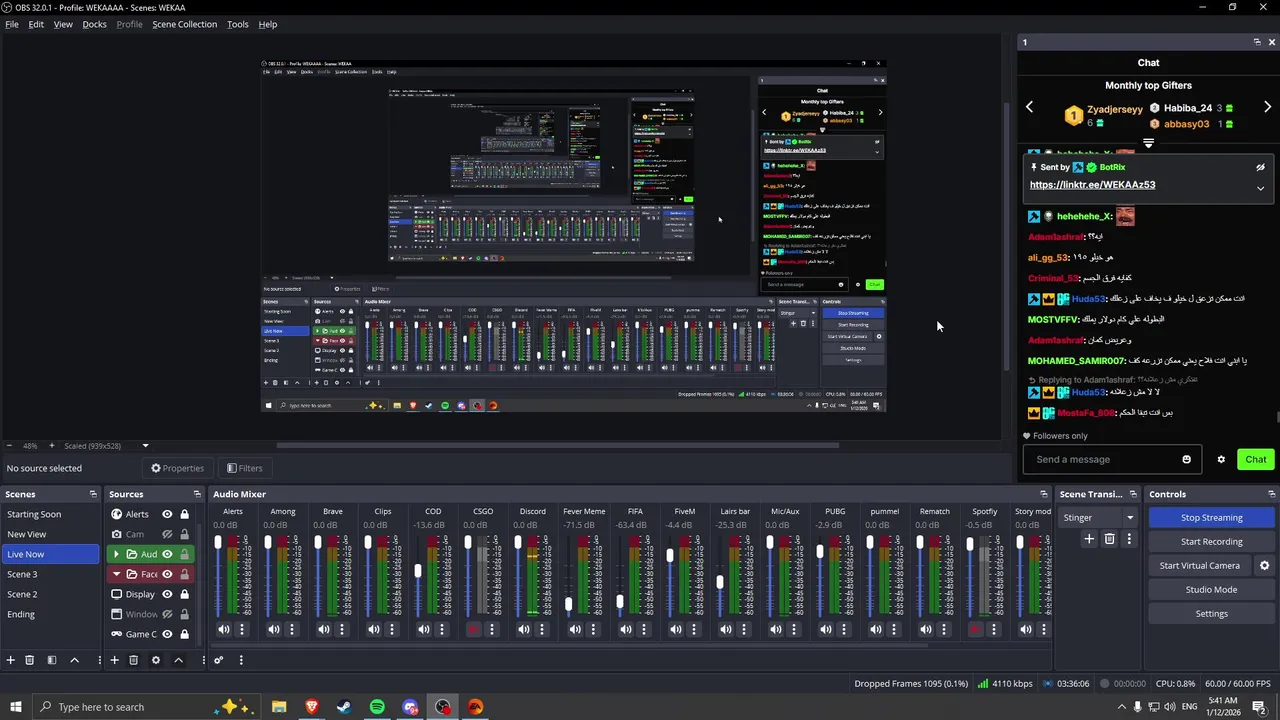Open chat settings gear icon

pyautogui.click(x=1221, y=460)
